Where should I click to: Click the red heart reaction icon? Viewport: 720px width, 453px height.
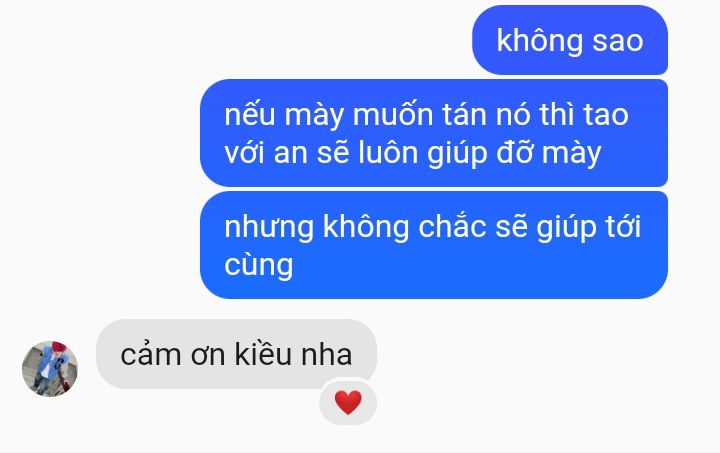pos(348,402)
